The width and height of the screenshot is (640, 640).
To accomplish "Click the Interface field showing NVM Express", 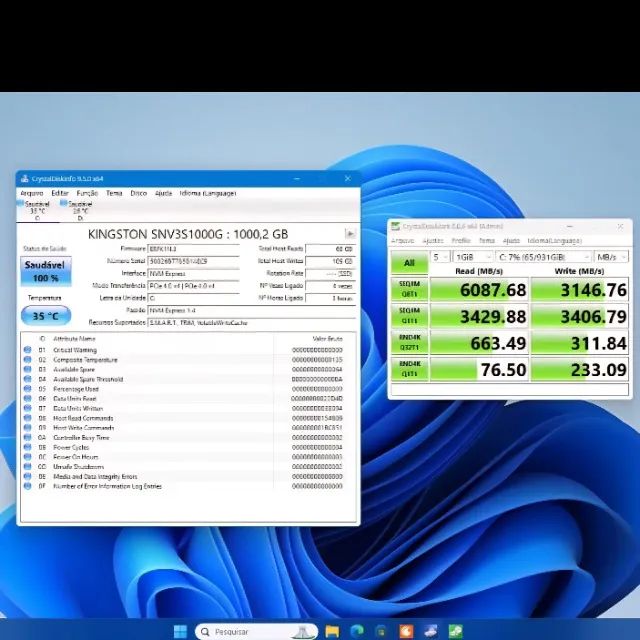I will [x=193, y=273].
